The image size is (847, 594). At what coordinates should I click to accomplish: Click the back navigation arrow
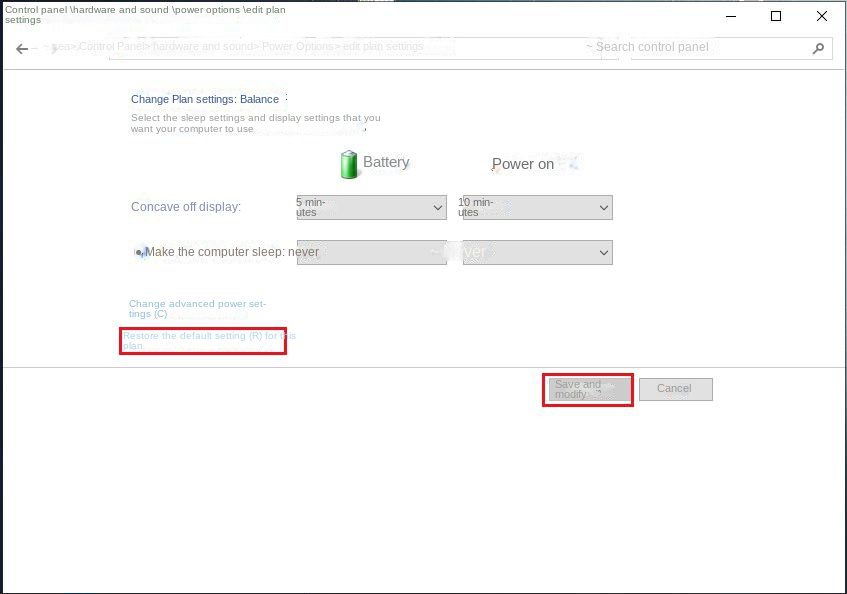coord(22,47)
